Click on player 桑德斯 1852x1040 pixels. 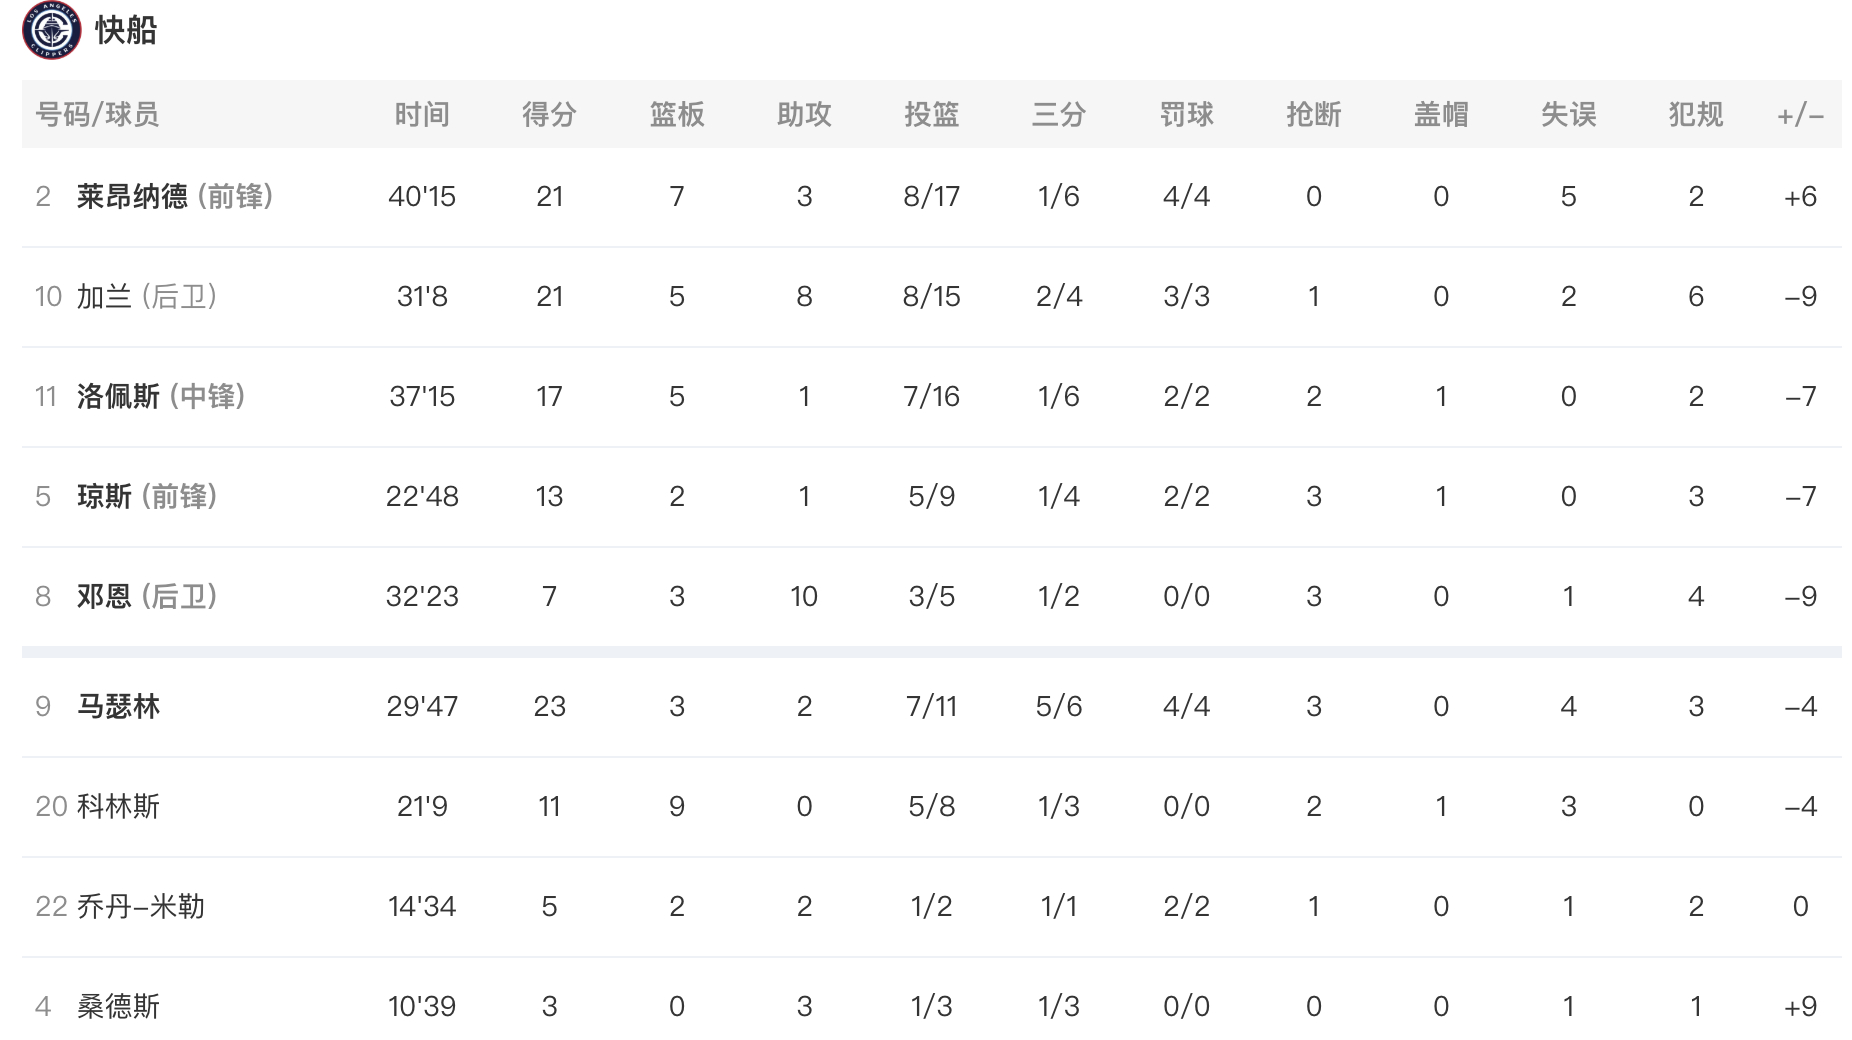118,1006
